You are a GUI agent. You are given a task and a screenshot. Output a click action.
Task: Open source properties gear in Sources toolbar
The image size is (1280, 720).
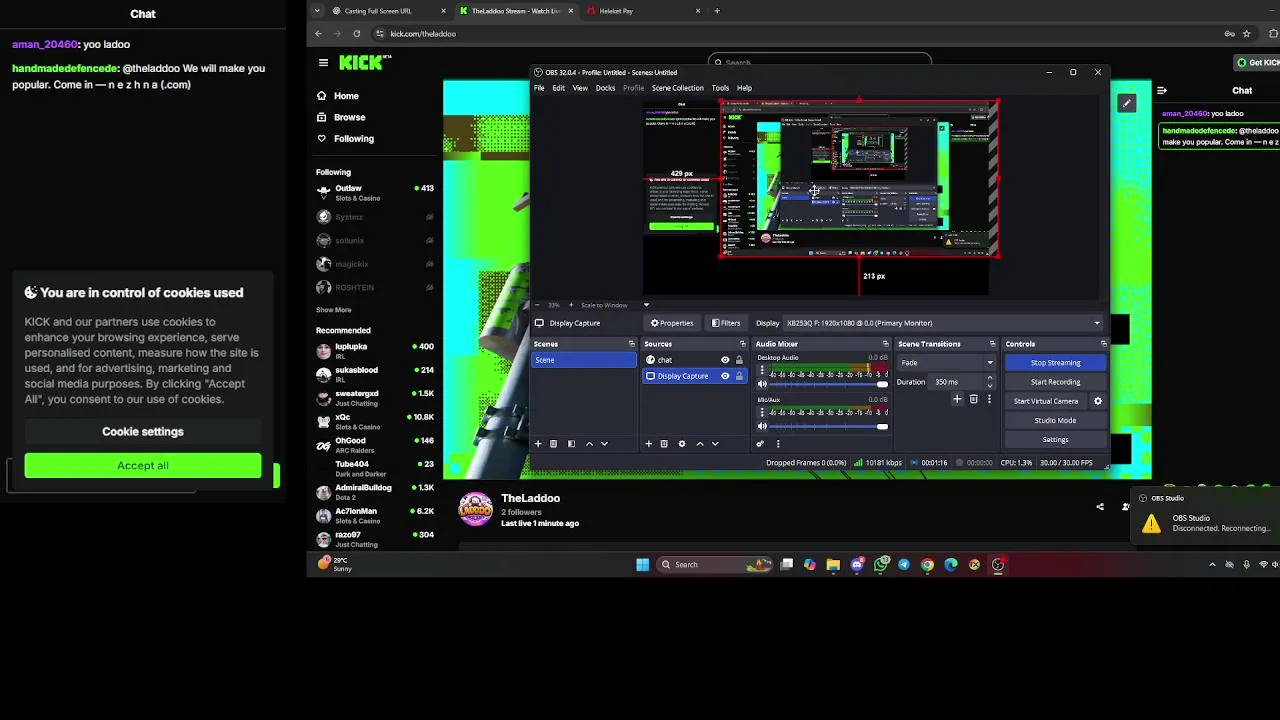[682, 444]
